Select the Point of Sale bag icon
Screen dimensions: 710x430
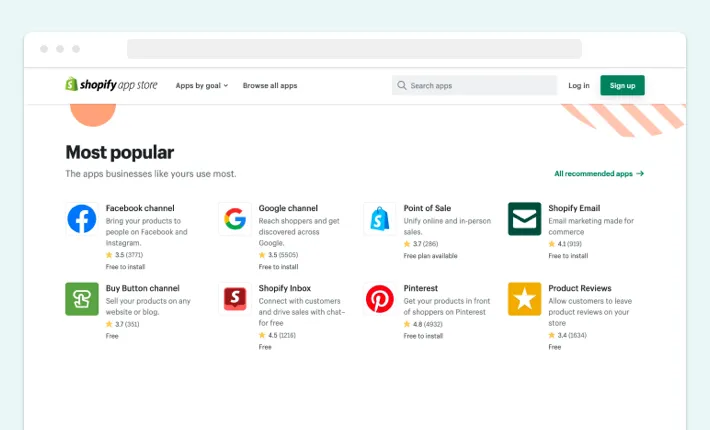(x=380, y=219)
